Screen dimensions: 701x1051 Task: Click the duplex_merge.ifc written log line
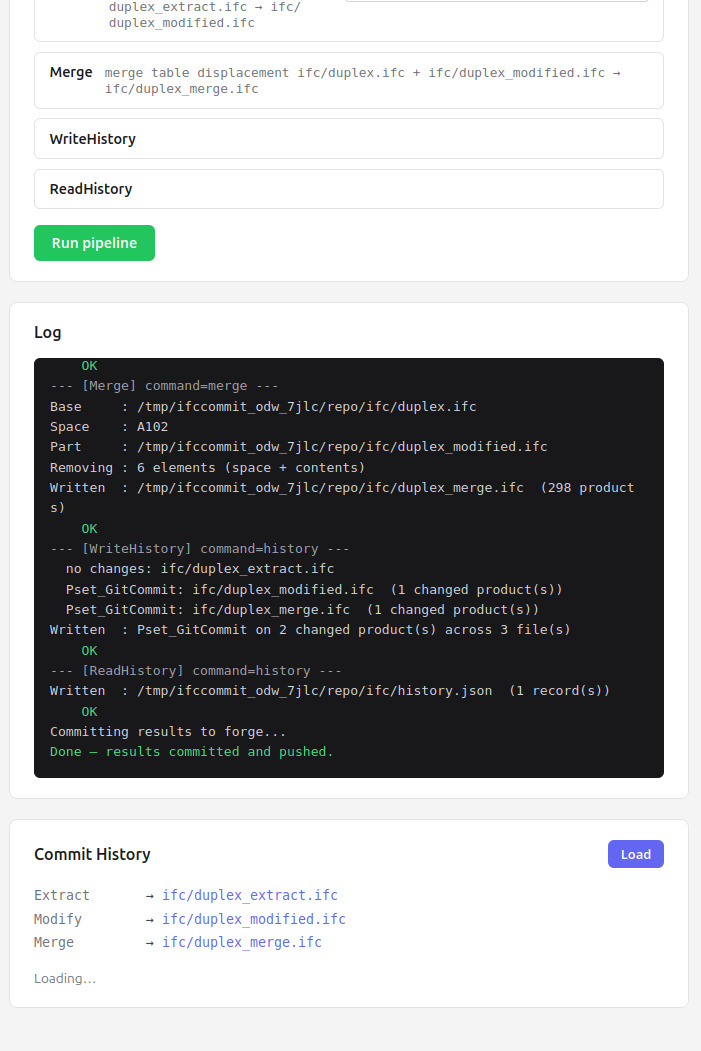pyautogui.click(x=342, y=497)
